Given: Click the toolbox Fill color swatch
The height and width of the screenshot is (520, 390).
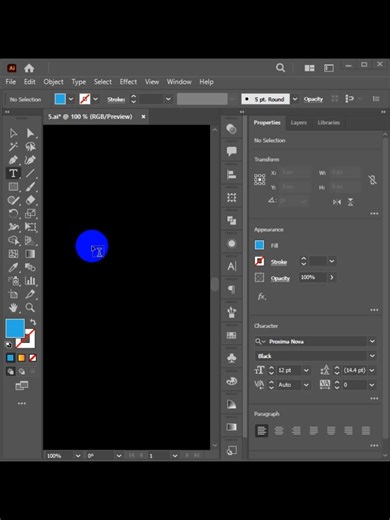Looking at the screenshot, I should 15,328.
